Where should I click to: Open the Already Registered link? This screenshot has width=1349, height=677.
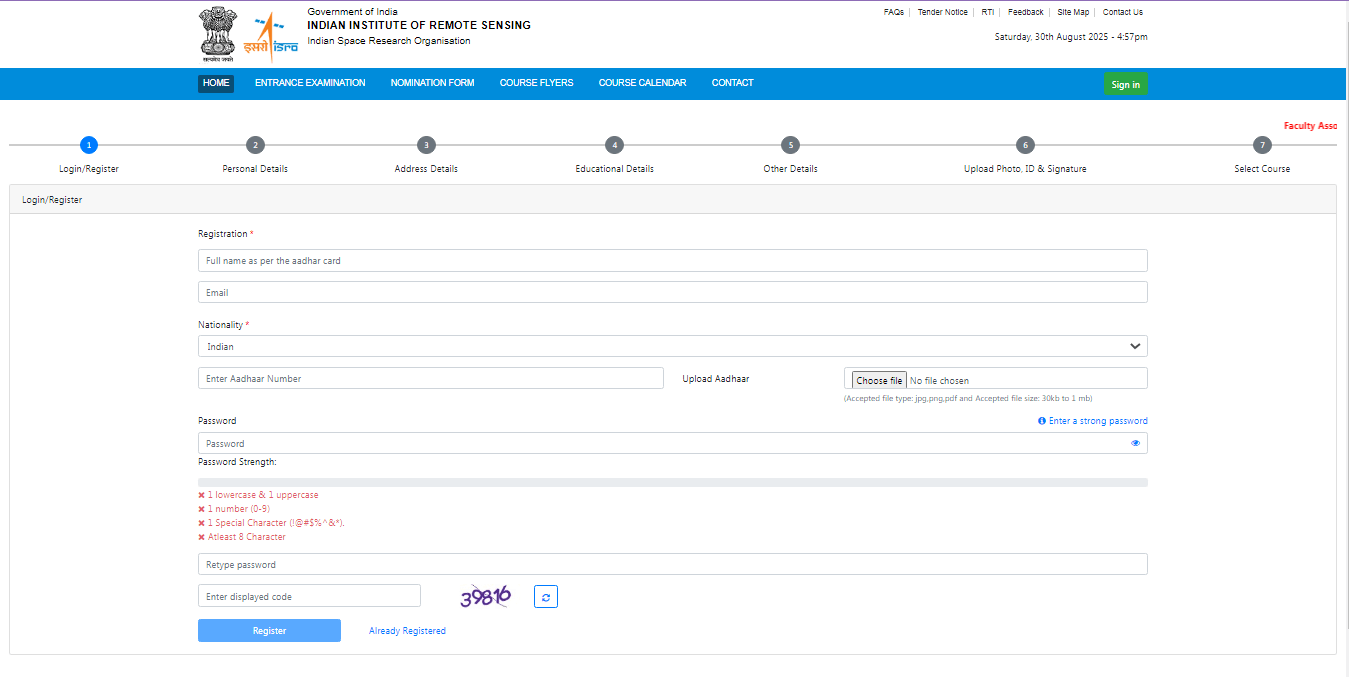coord(406,630)
